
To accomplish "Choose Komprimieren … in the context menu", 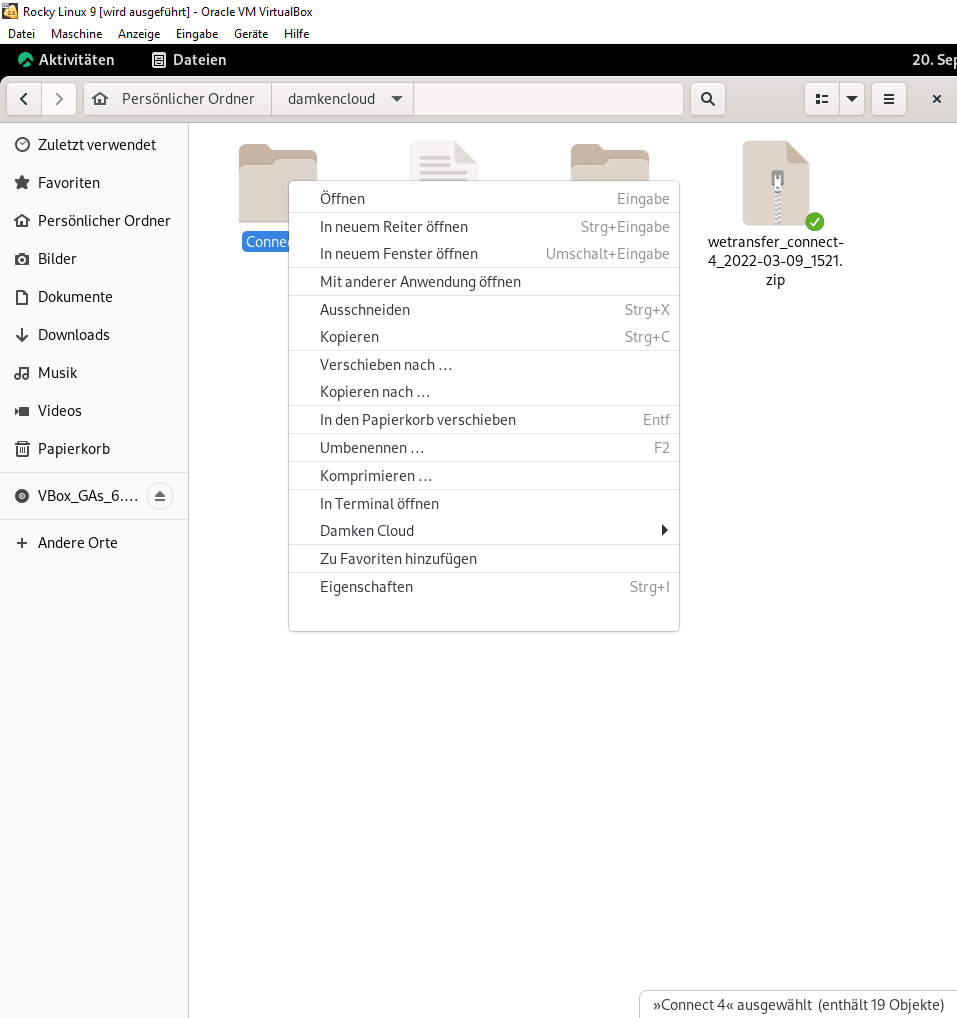I will click(484, 476).
